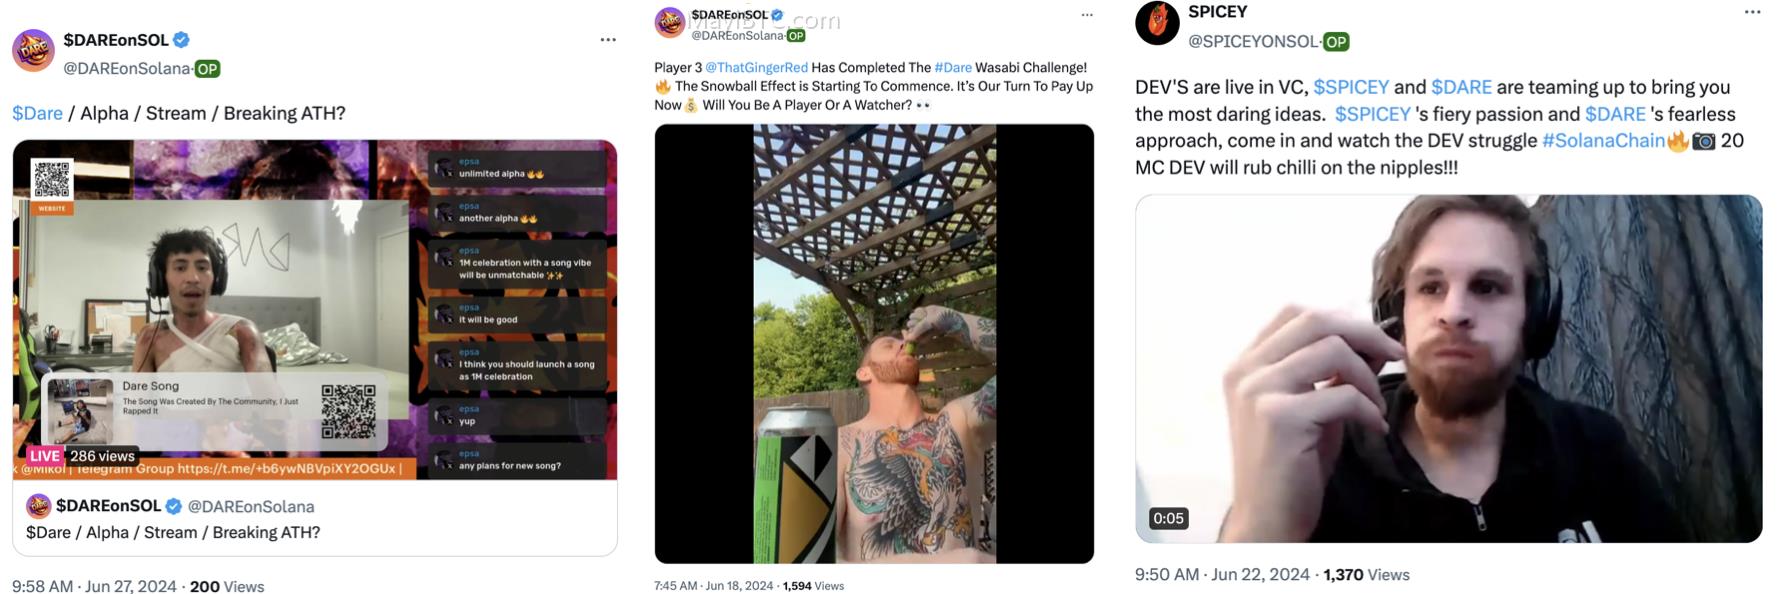1778x594 pixels.
Task: Click the website QR code in the live stream
Action: click(52, 180)
